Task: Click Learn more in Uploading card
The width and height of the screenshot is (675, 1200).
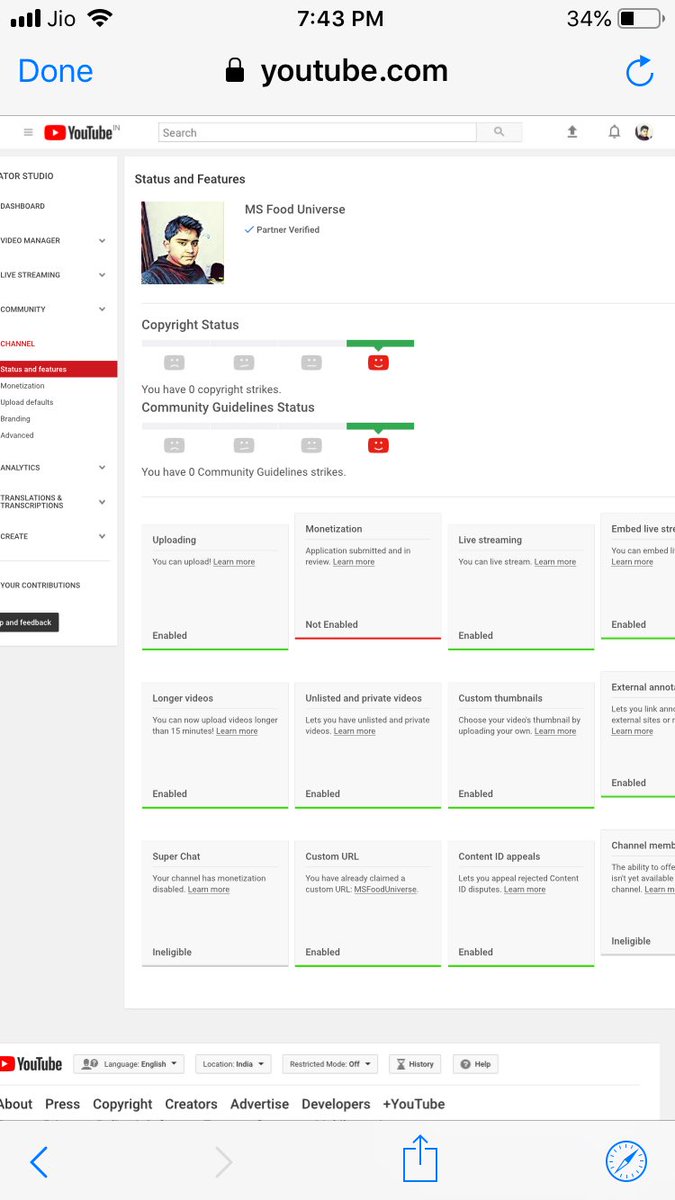Action: pyautogui.click(x=234, y=562)
